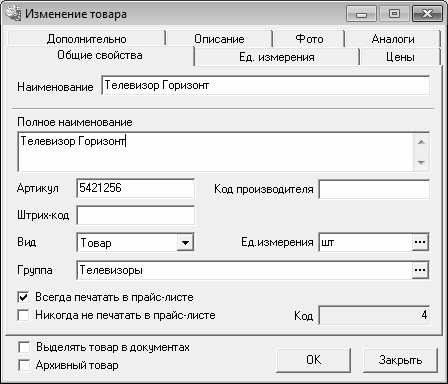Image resolution: width=448 pixels, height=384 pixels.
Task: Minimize the Изменение товара window
Action: click(361, 14)
